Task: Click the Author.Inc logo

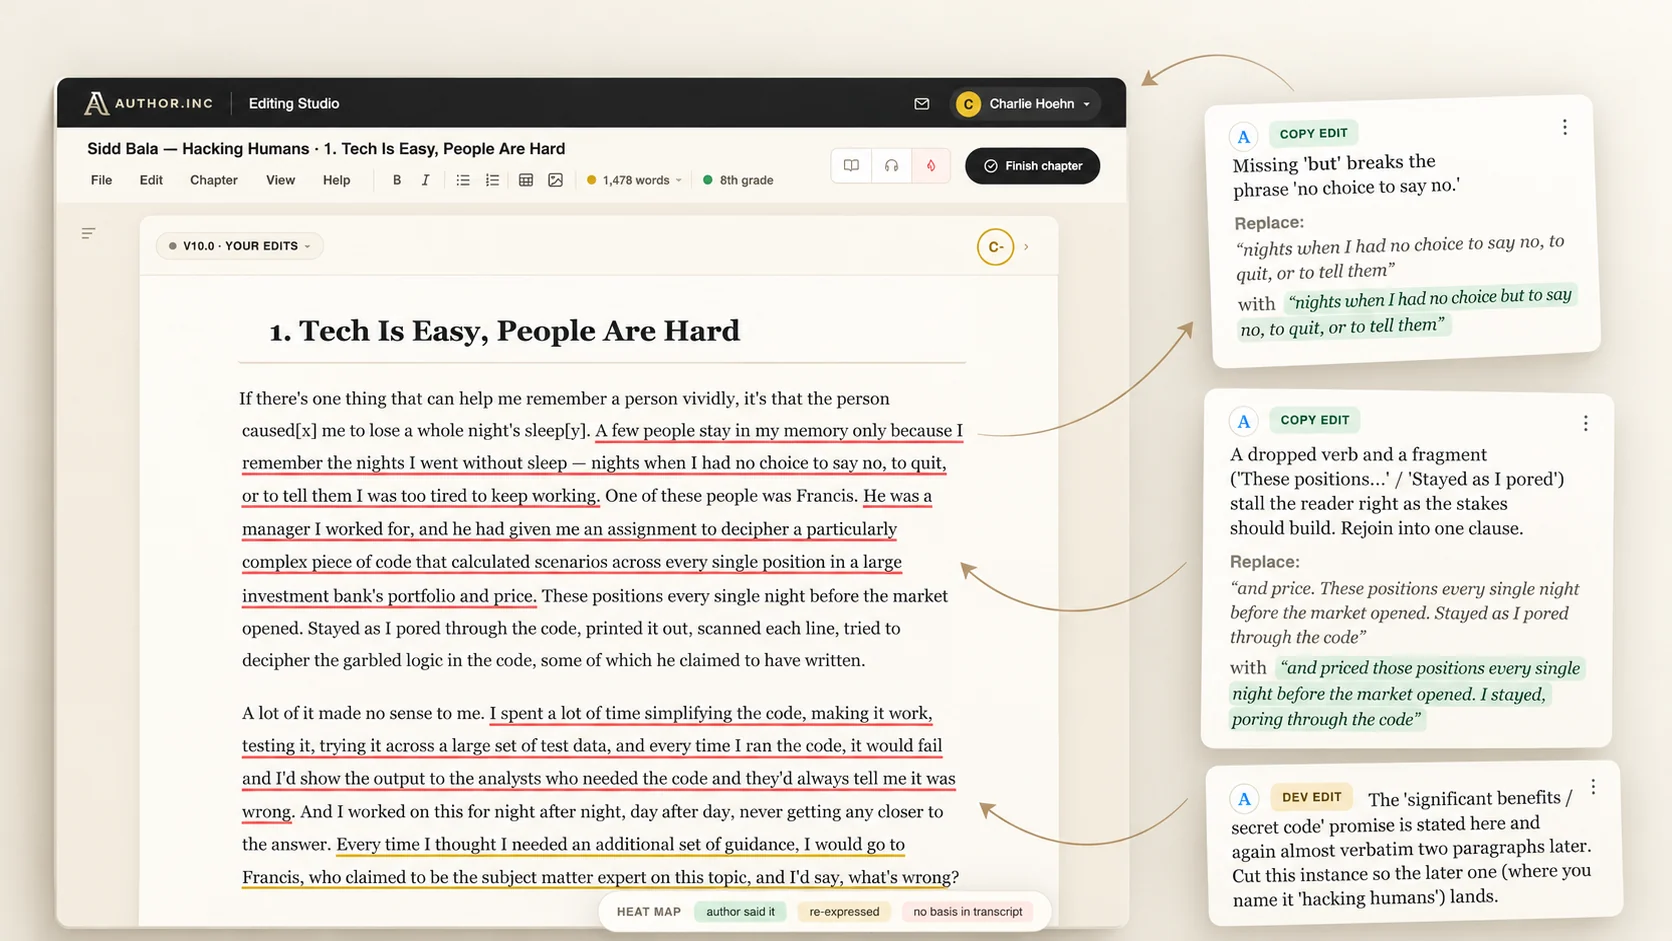Action: click(x=149, y=103)
